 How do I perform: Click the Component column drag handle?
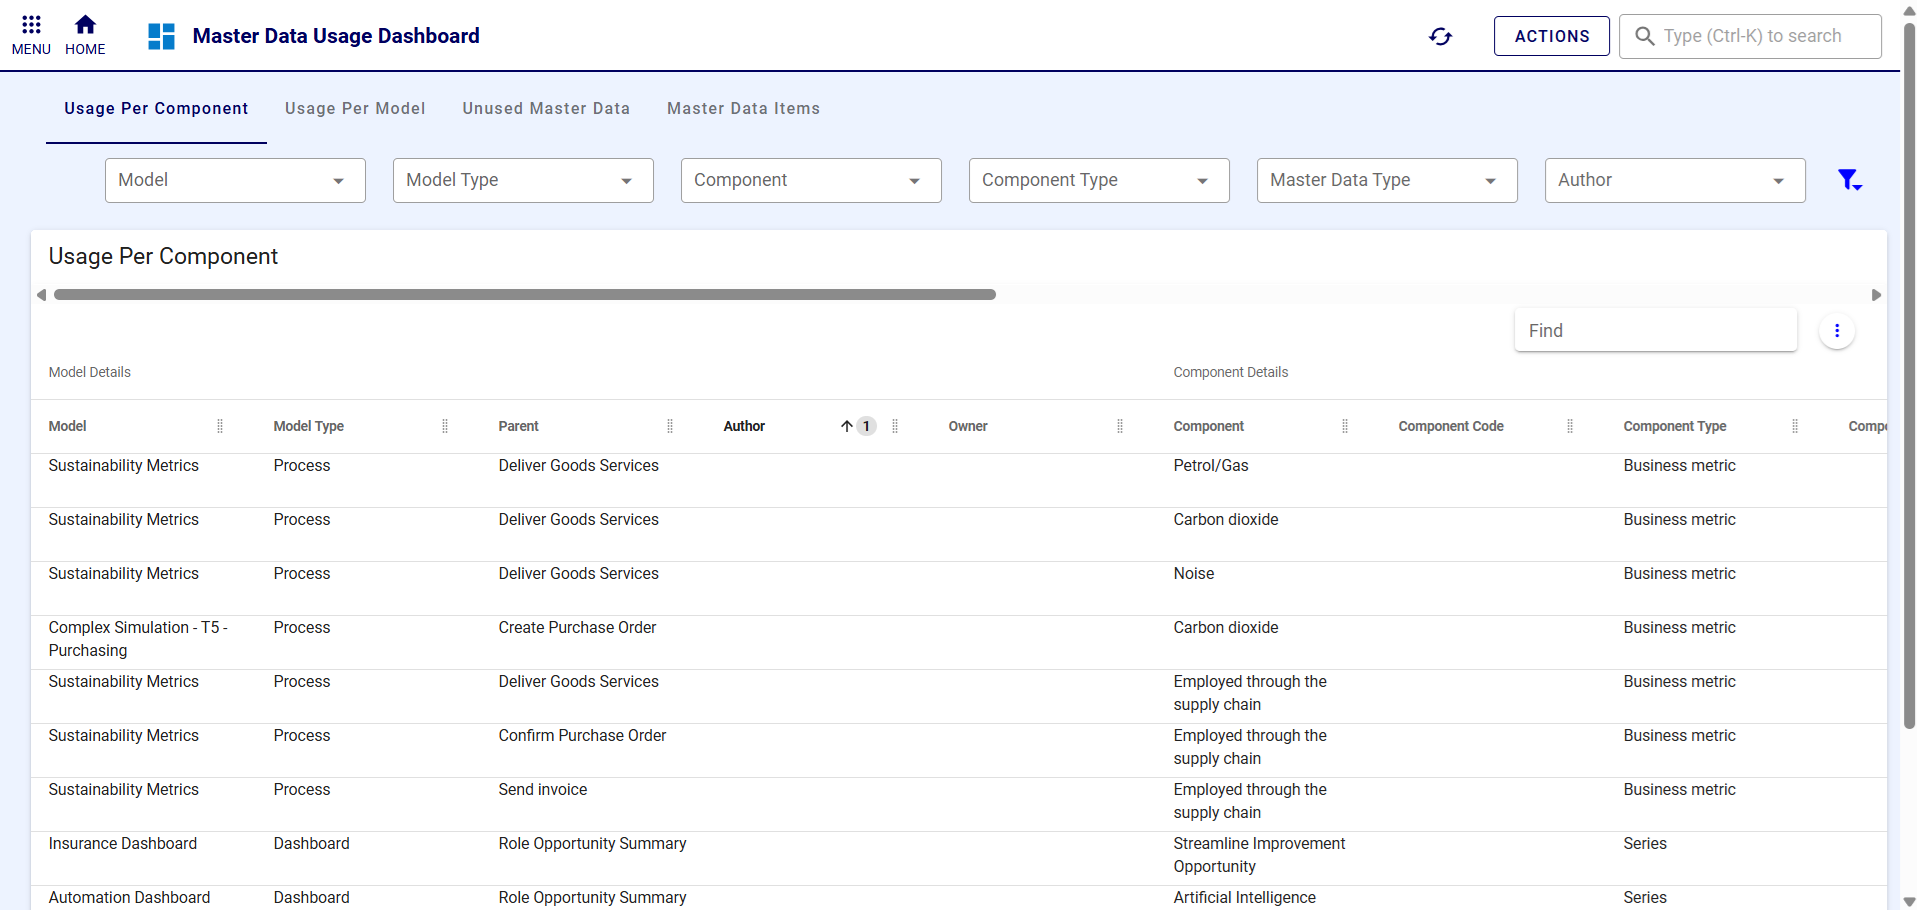pos(1344,426)
